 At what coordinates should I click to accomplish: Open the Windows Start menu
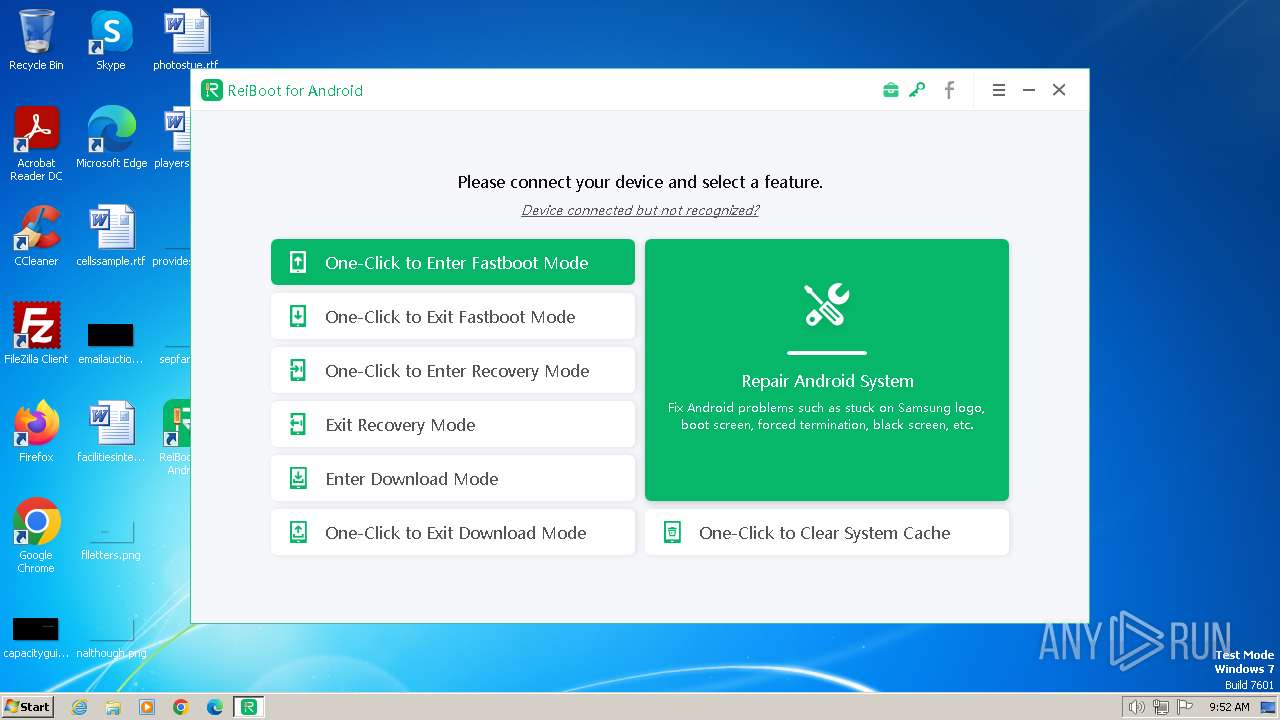pos(28,706)
